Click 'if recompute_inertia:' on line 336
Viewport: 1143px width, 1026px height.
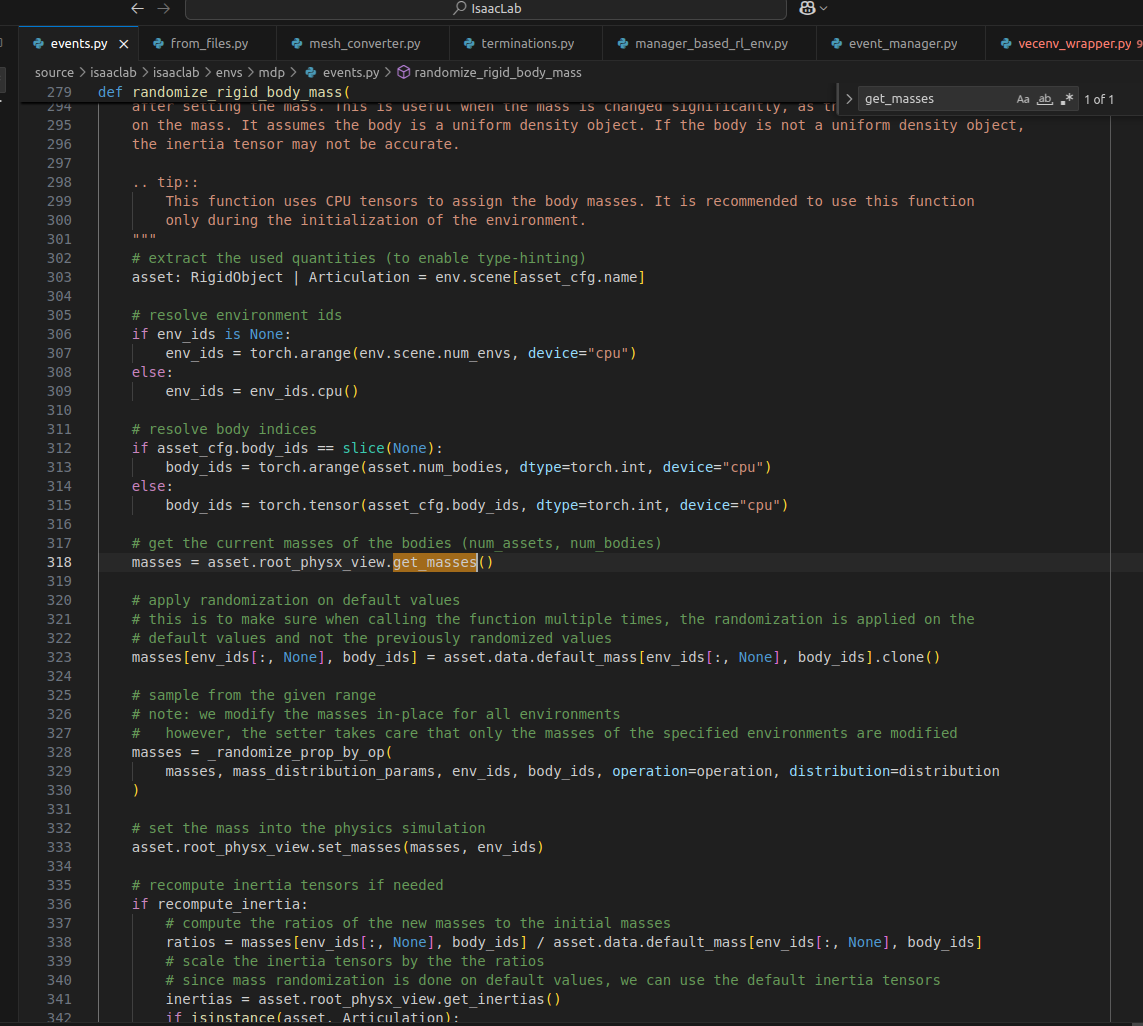point(219,903)
